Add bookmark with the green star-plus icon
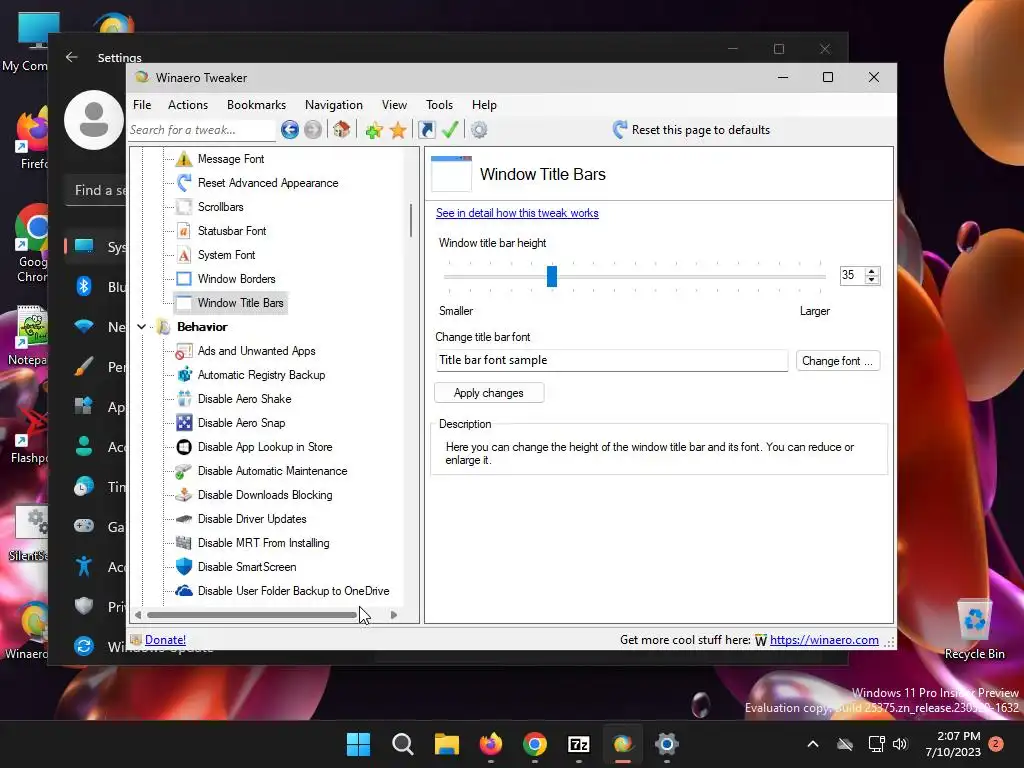The width and height of the screenshot is (1024, 768). (374, 130)
